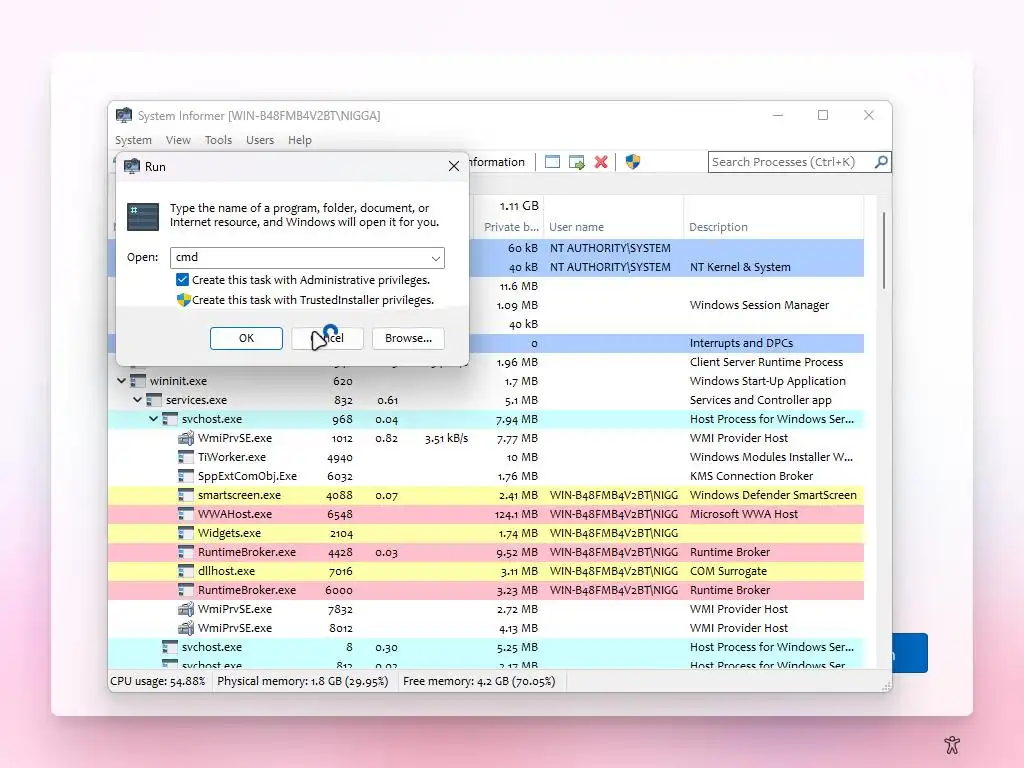This screenshot has width=1024, height=768.
Task: Uncheck Create this task with Administrative privileges
Action: [x=182, y=280]
